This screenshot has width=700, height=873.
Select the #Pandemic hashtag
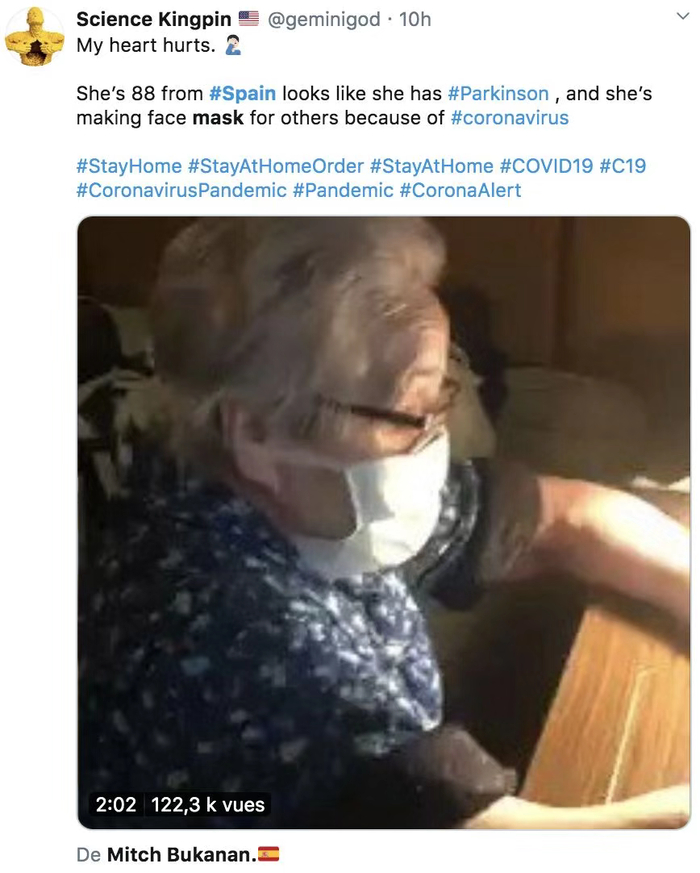(343, 190)
